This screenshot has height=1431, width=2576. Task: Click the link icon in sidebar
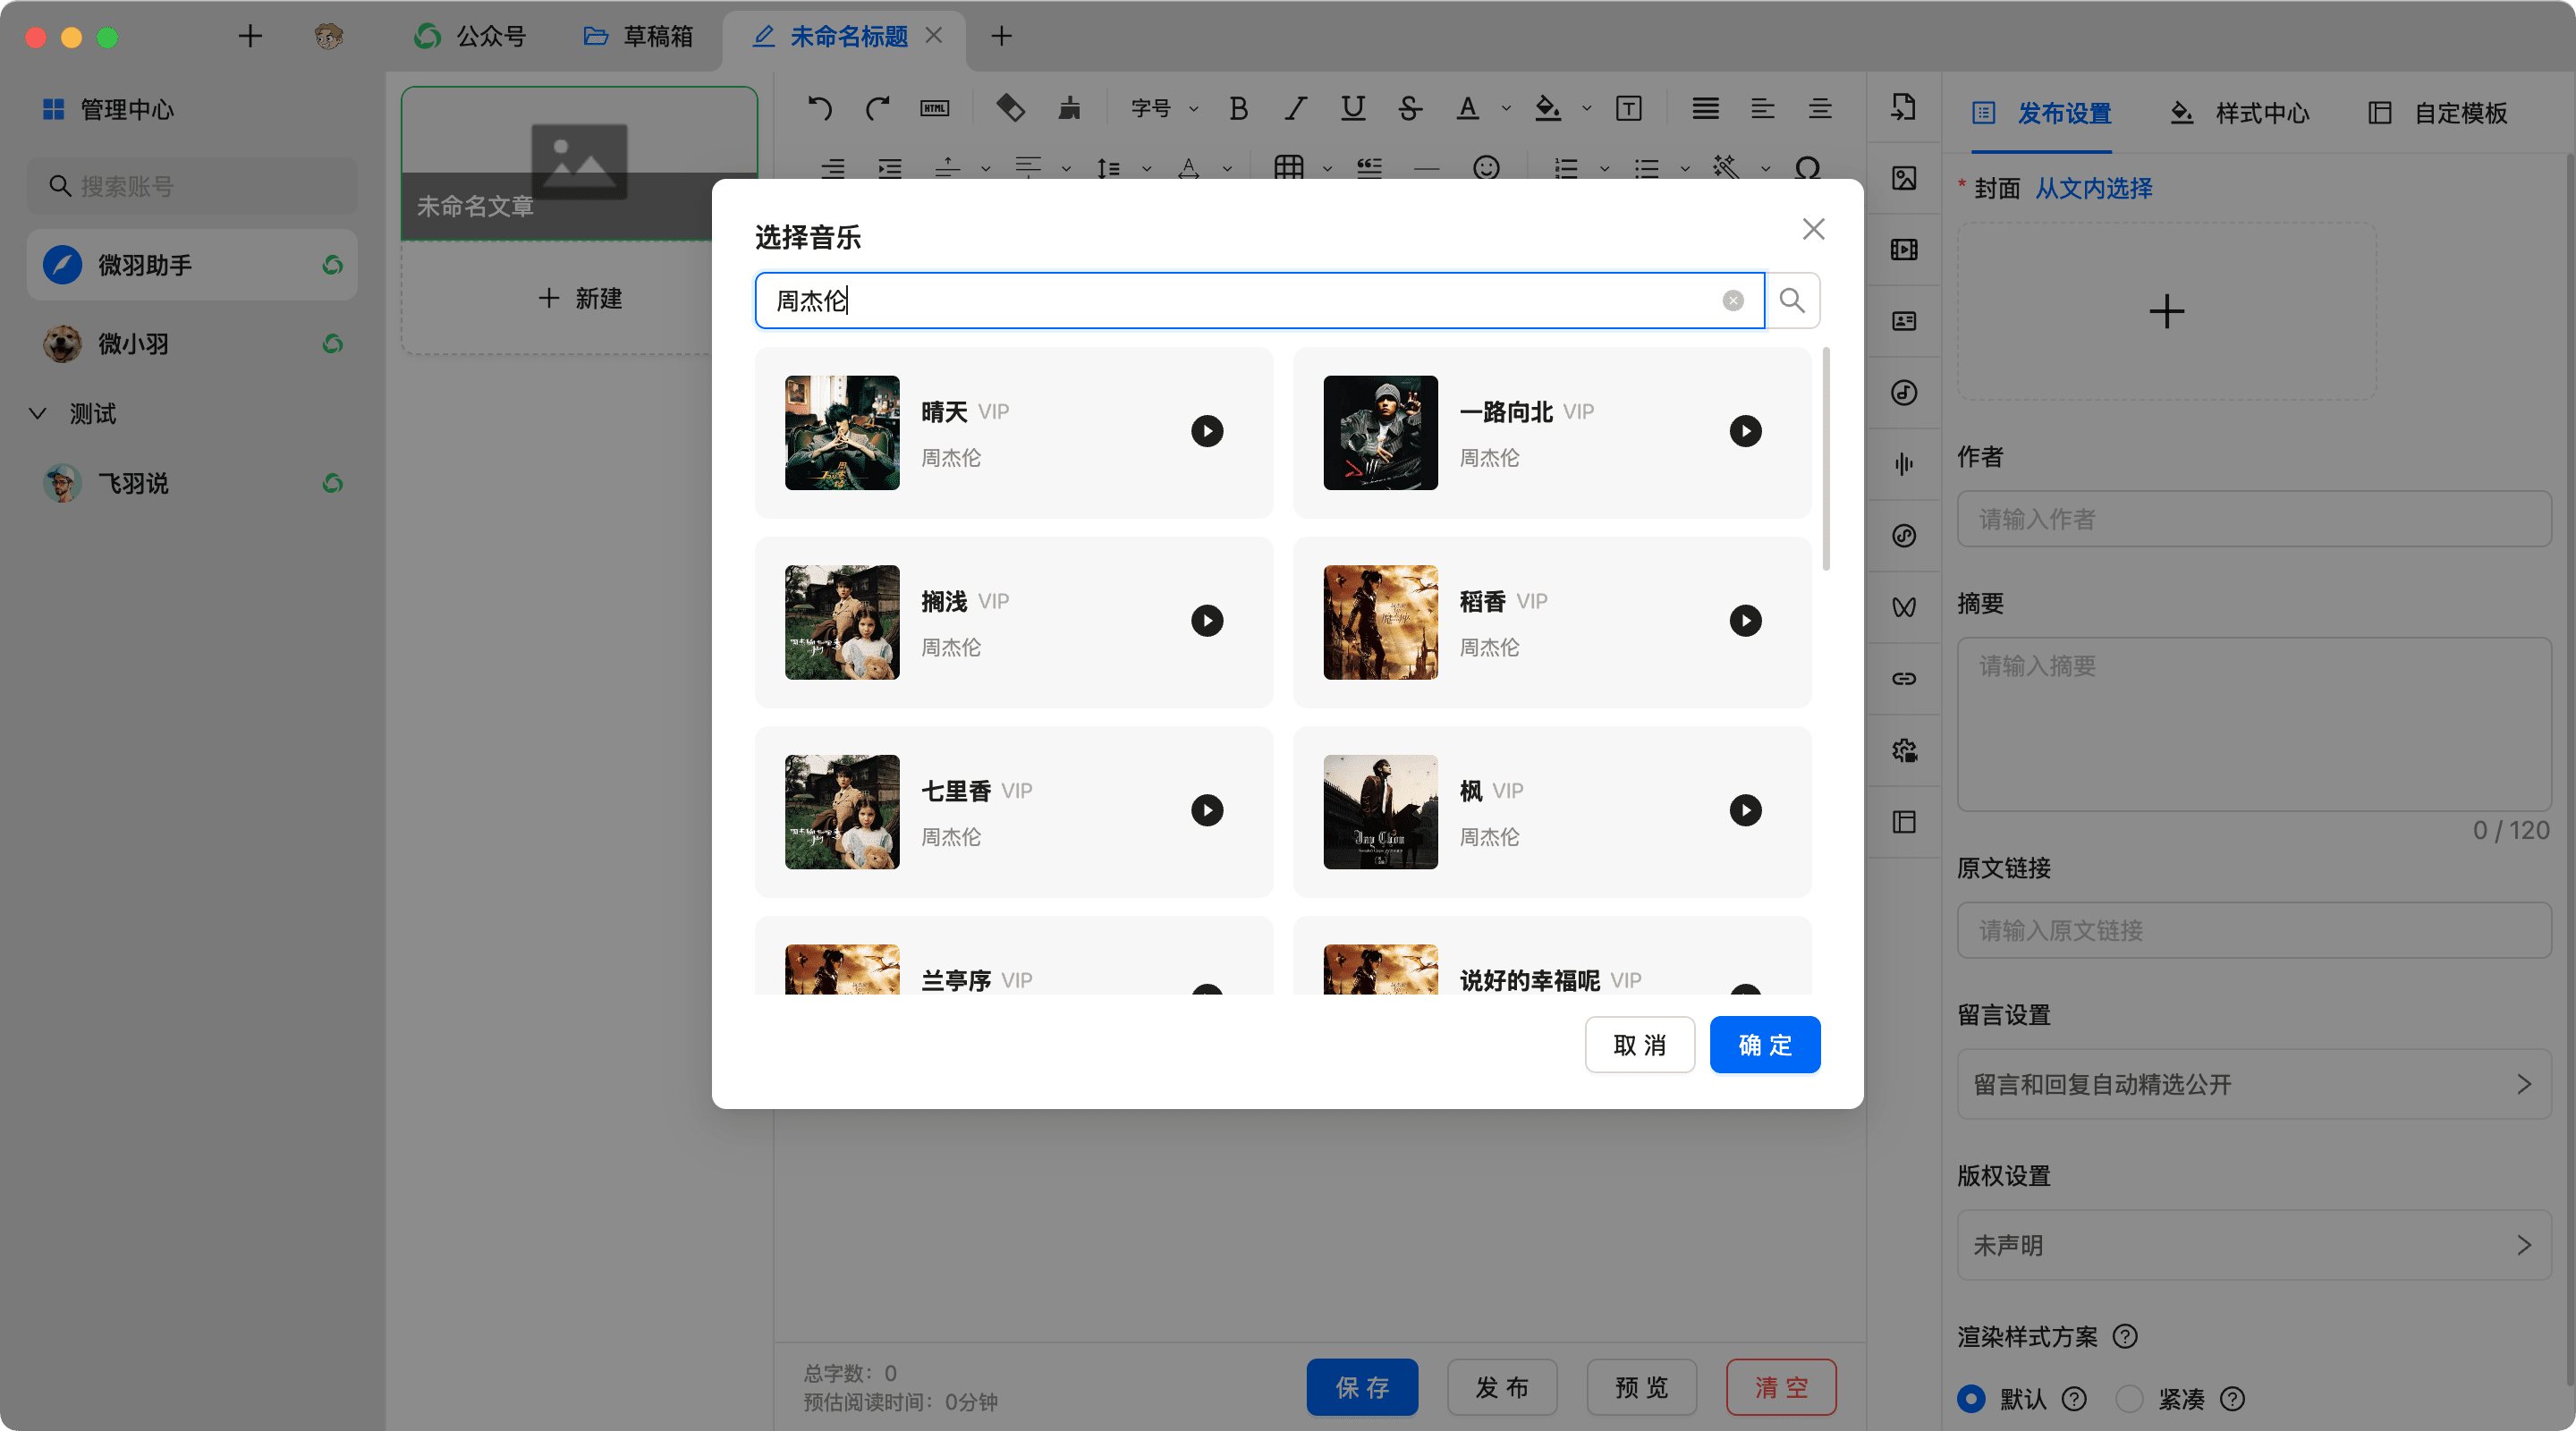click(1904, 679)
